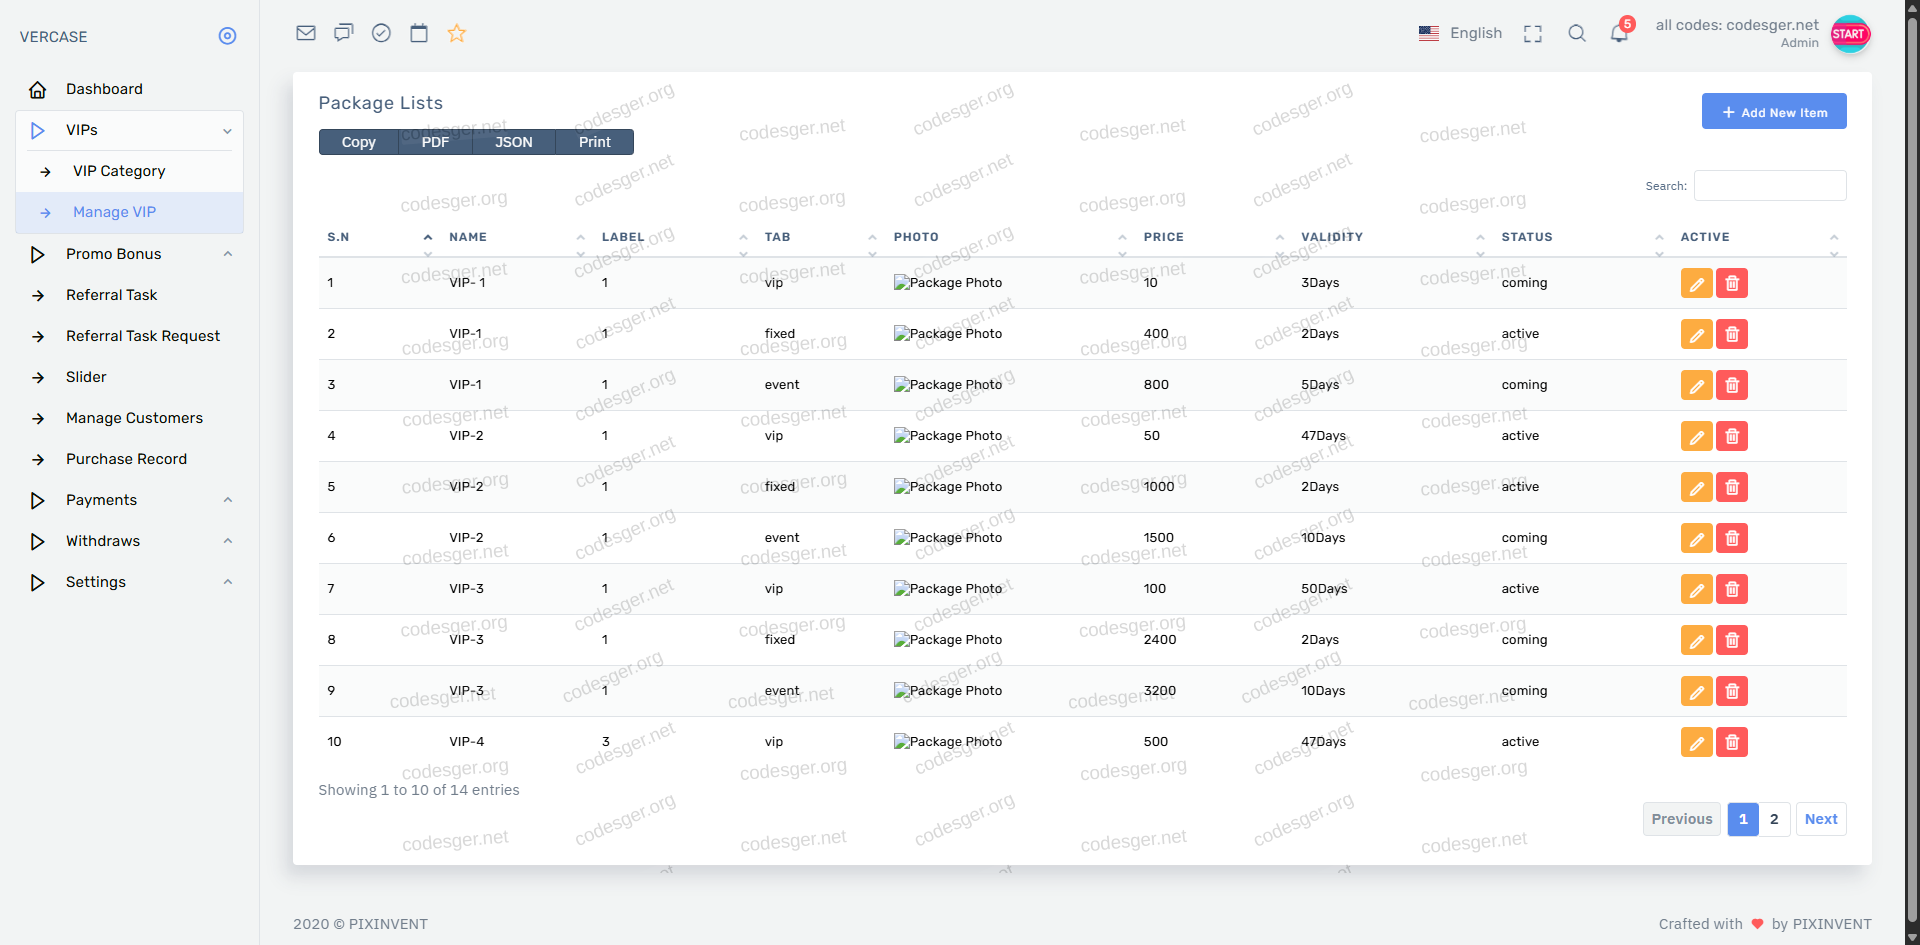The height and width of the screenshot is (945, 1920).
Task: Export table using PDF button
Action: (435, 142)
